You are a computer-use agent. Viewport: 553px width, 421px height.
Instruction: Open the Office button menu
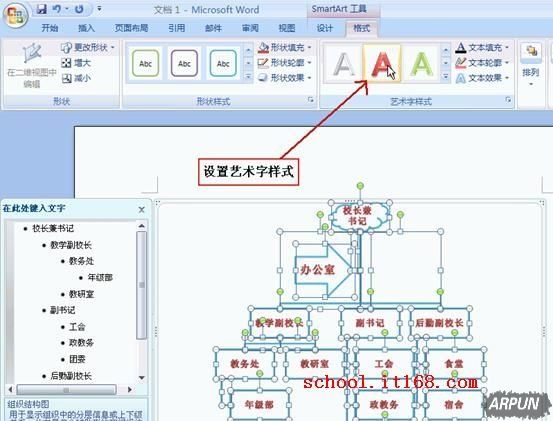tap(15, 16)
